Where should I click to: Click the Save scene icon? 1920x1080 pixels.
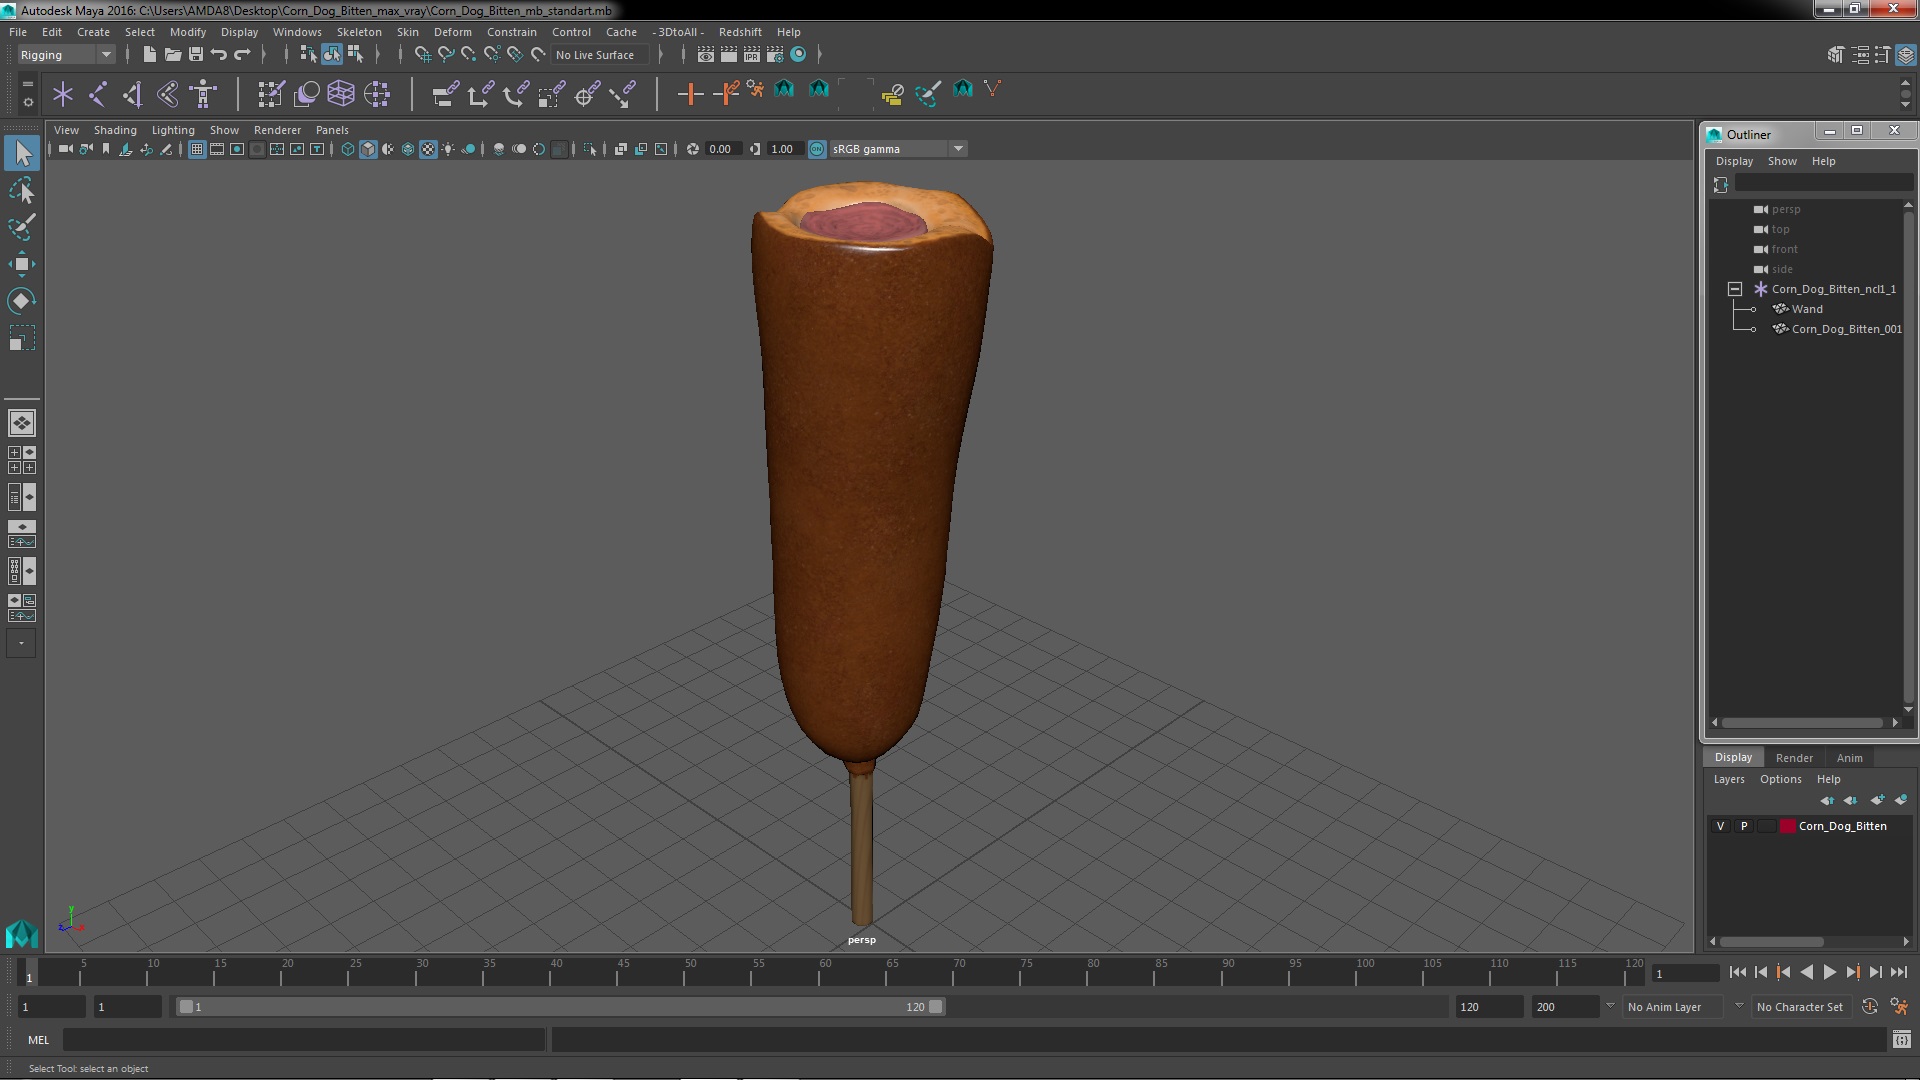(196, 54)
